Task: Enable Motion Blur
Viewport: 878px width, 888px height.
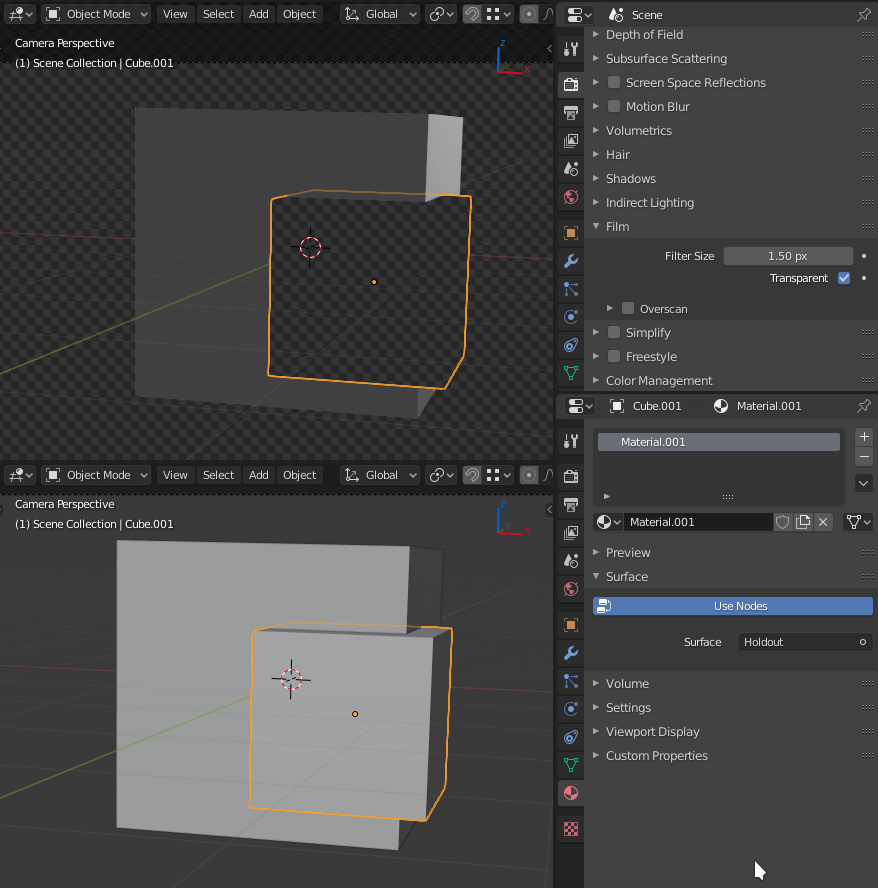Action: pyautogui.click(x=614, y=106)
